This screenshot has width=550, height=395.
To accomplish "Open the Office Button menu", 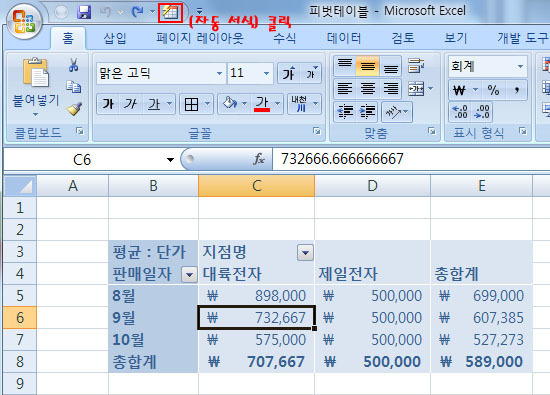I will 24,22.
